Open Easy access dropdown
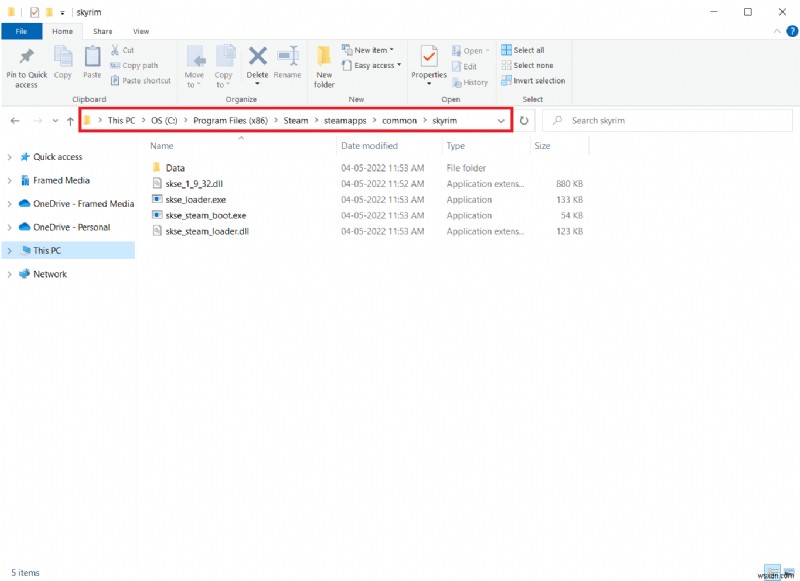The width and height of the screenshot is (800, 581). (x=371, y=65)
